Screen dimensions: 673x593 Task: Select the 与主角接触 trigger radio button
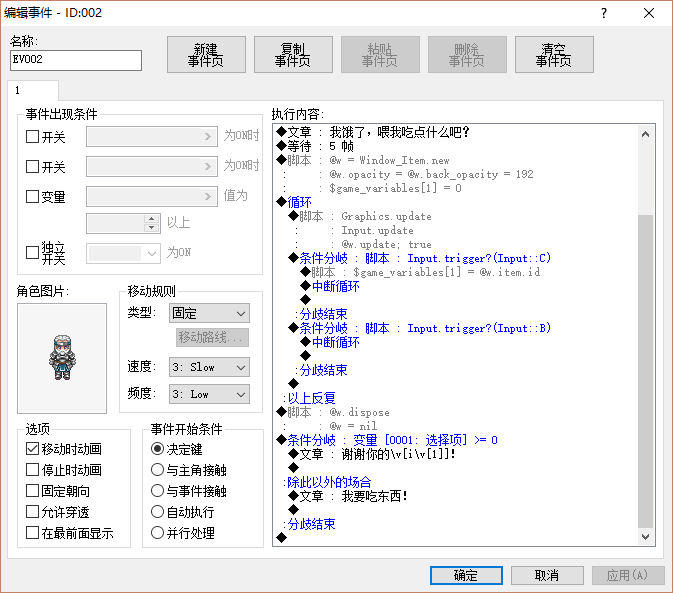pyautogui.click(x=158, y=470)
